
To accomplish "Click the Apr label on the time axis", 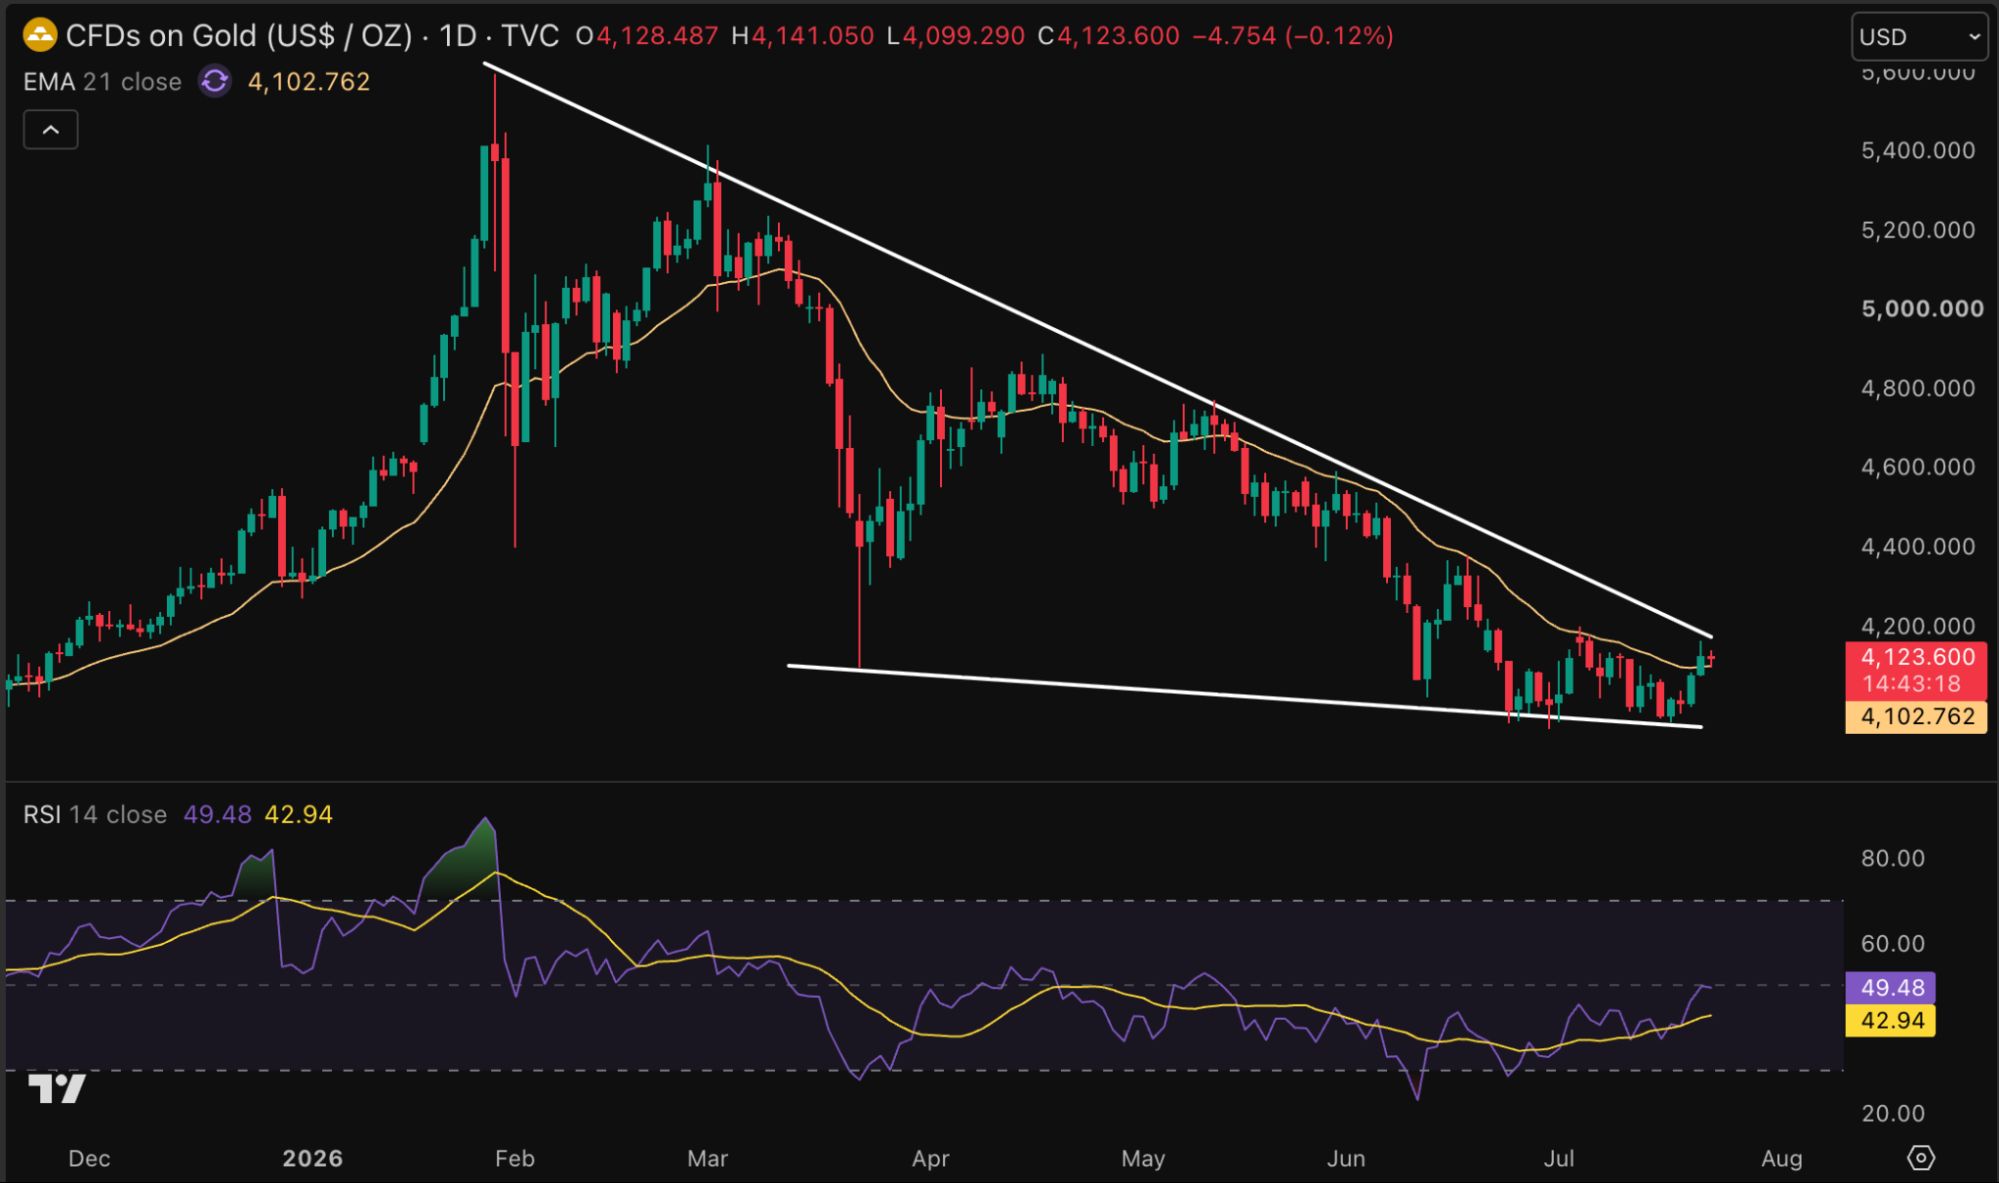I will click(x=930, y=1159).
